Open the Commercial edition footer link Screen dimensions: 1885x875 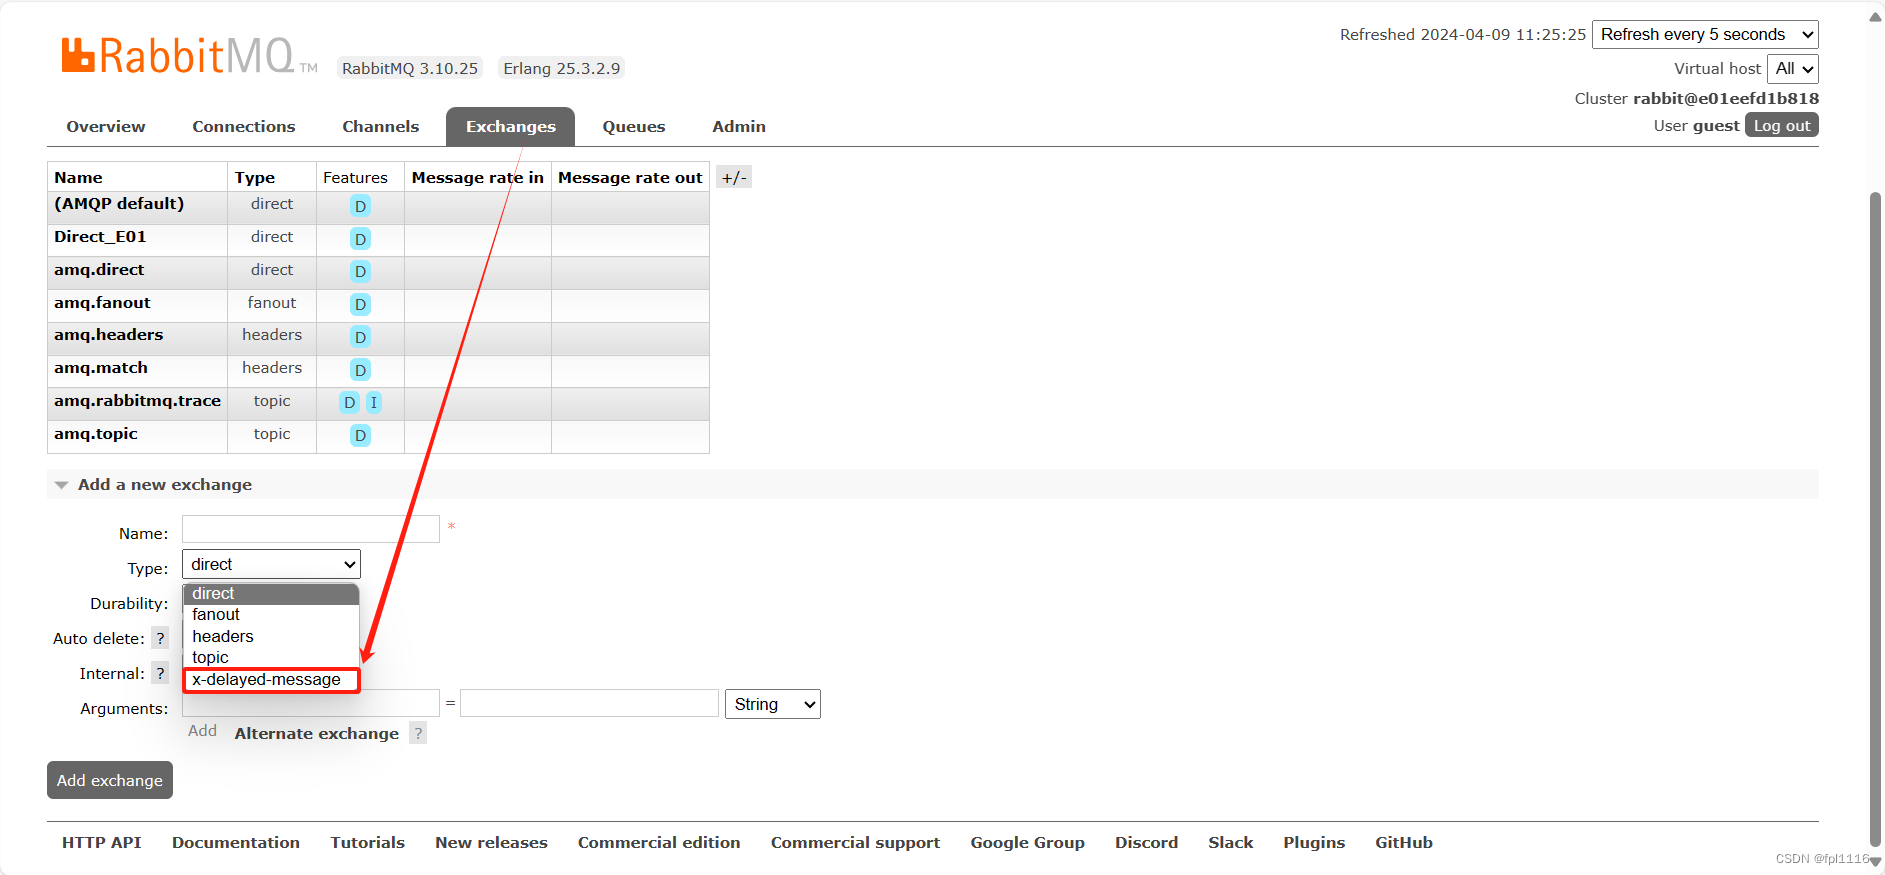(659, 842)
